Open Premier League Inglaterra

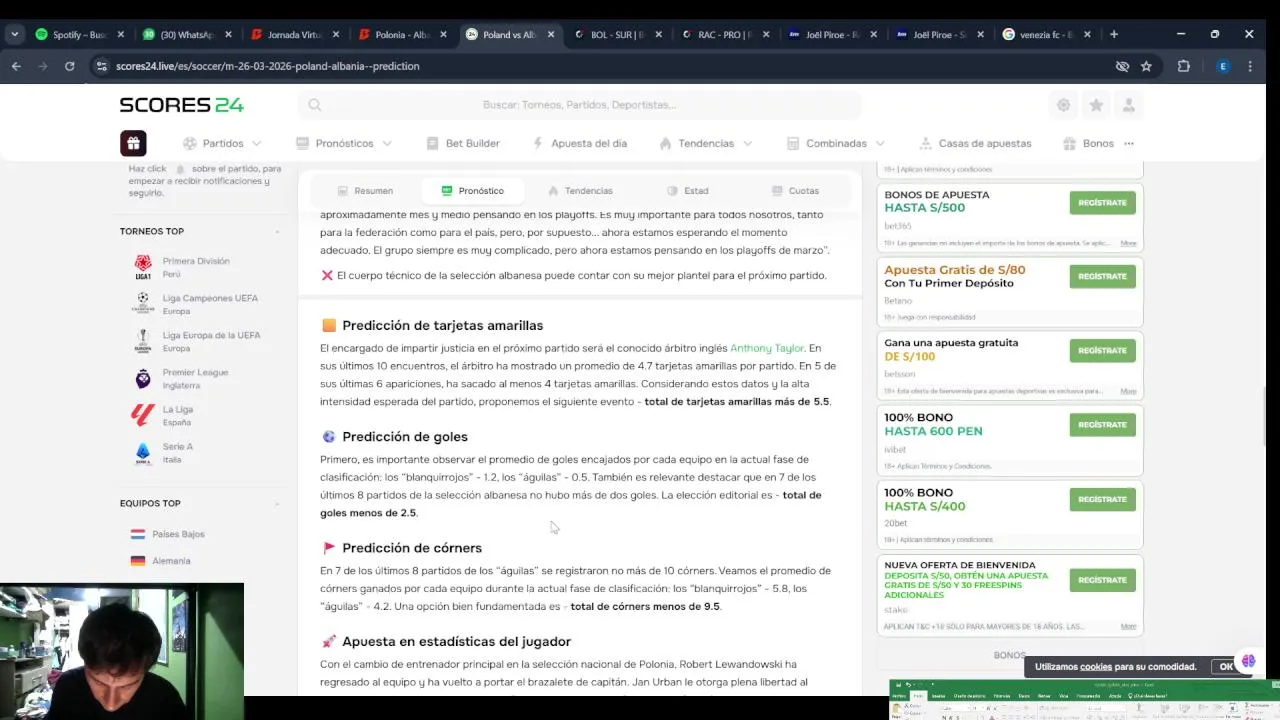181,378
